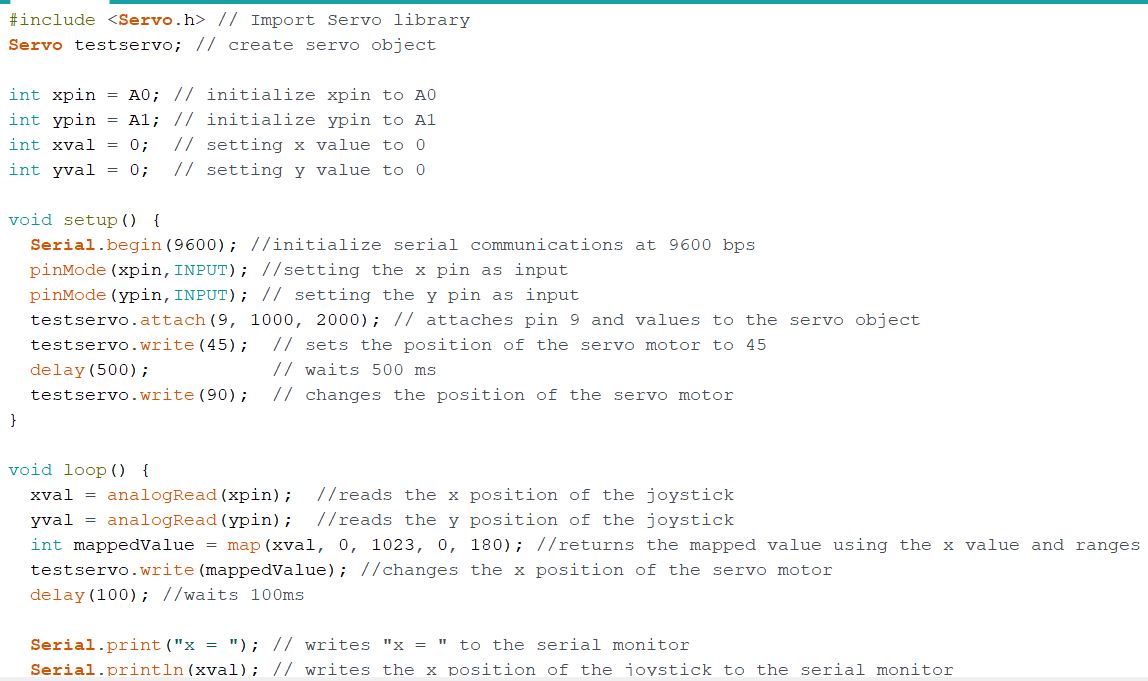Click the Serial.print("x = ") statement
This screenshot has height=681, width=1148.
pos(145,644)
